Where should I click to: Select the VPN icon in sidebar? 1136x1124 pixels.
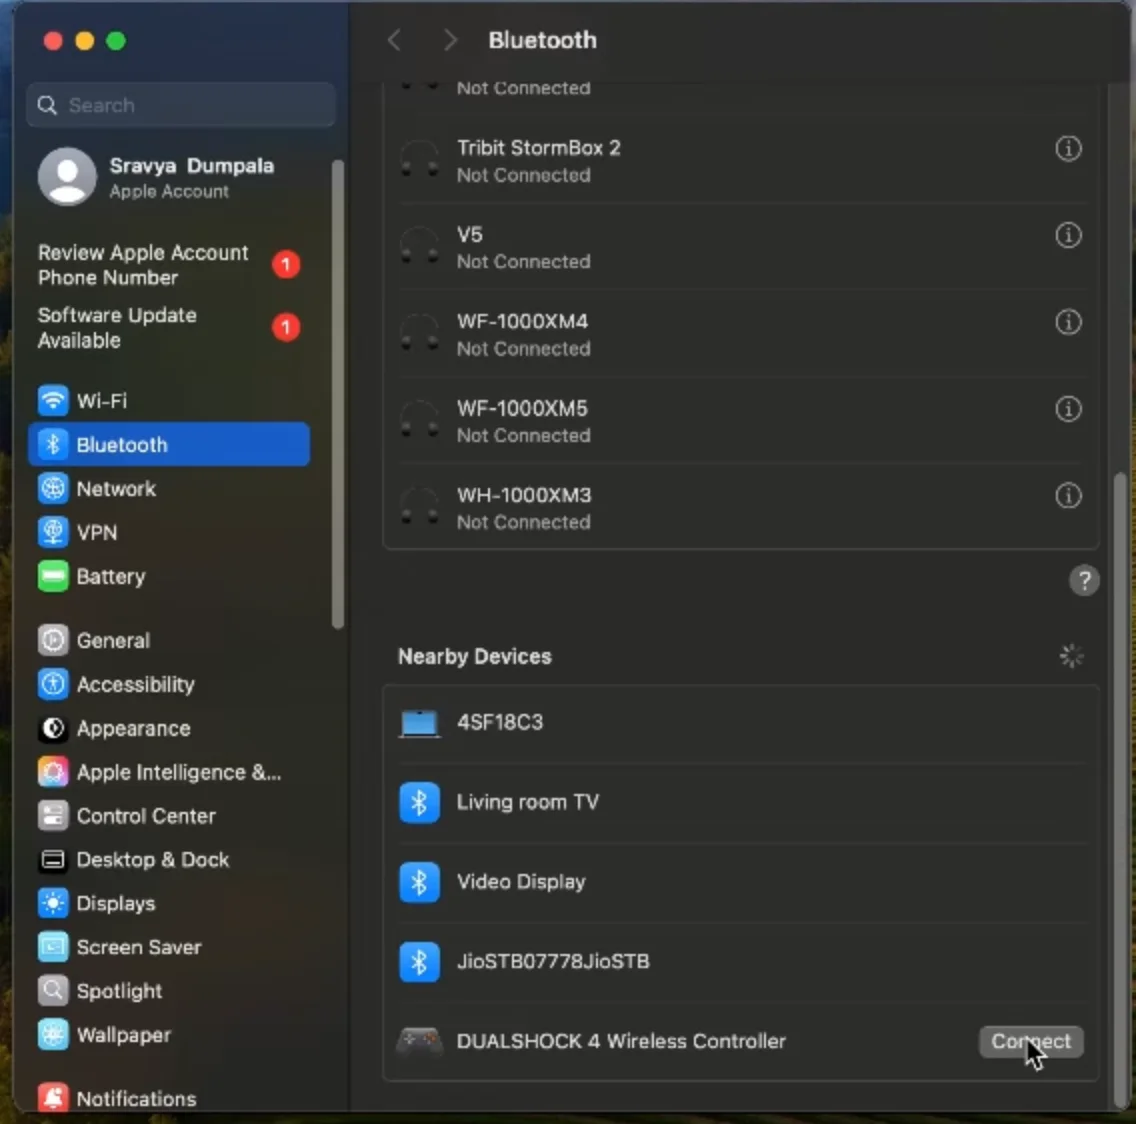[53, 533]
